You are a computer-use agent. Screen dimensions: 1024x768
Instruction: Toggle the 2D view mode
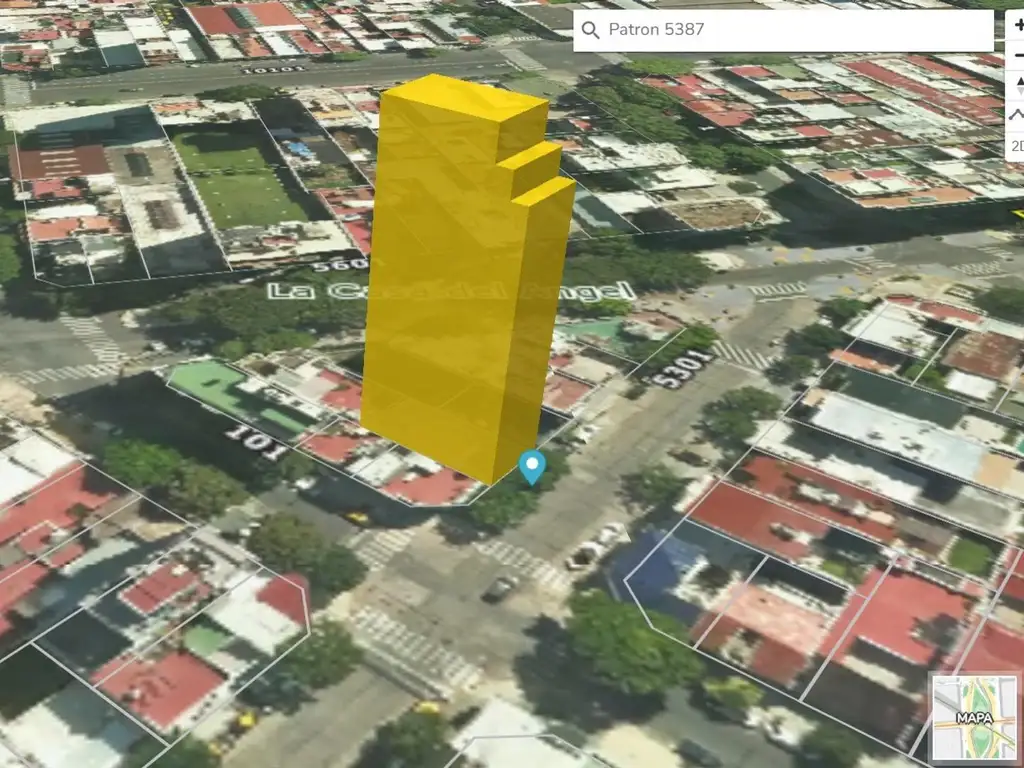pyautogui.click(x=1016, y=146)
